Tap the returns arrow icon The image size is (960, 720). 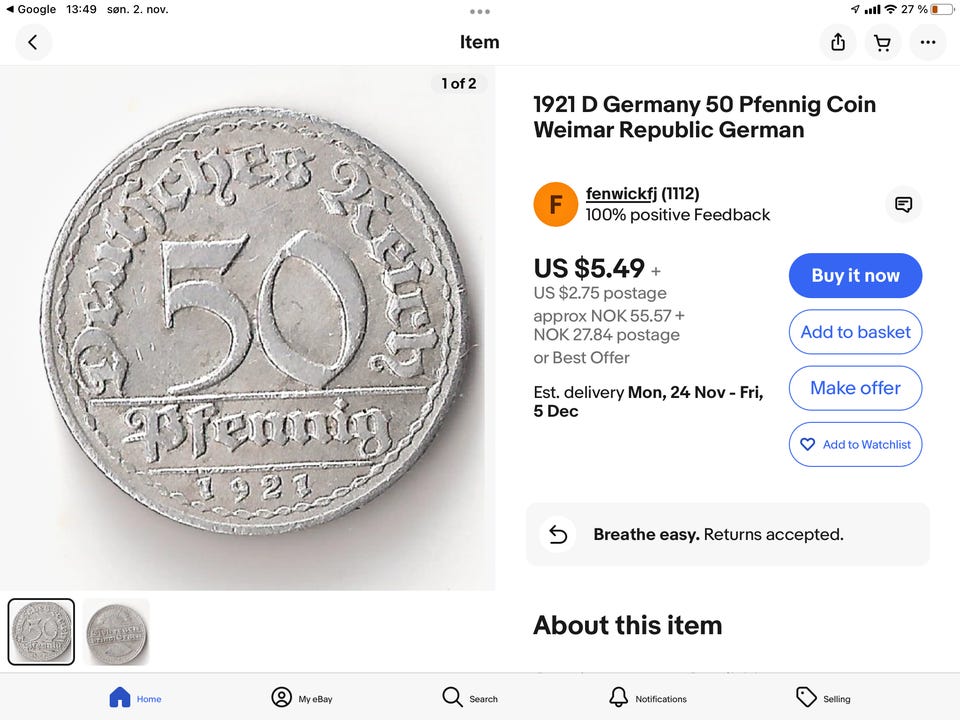558,534
